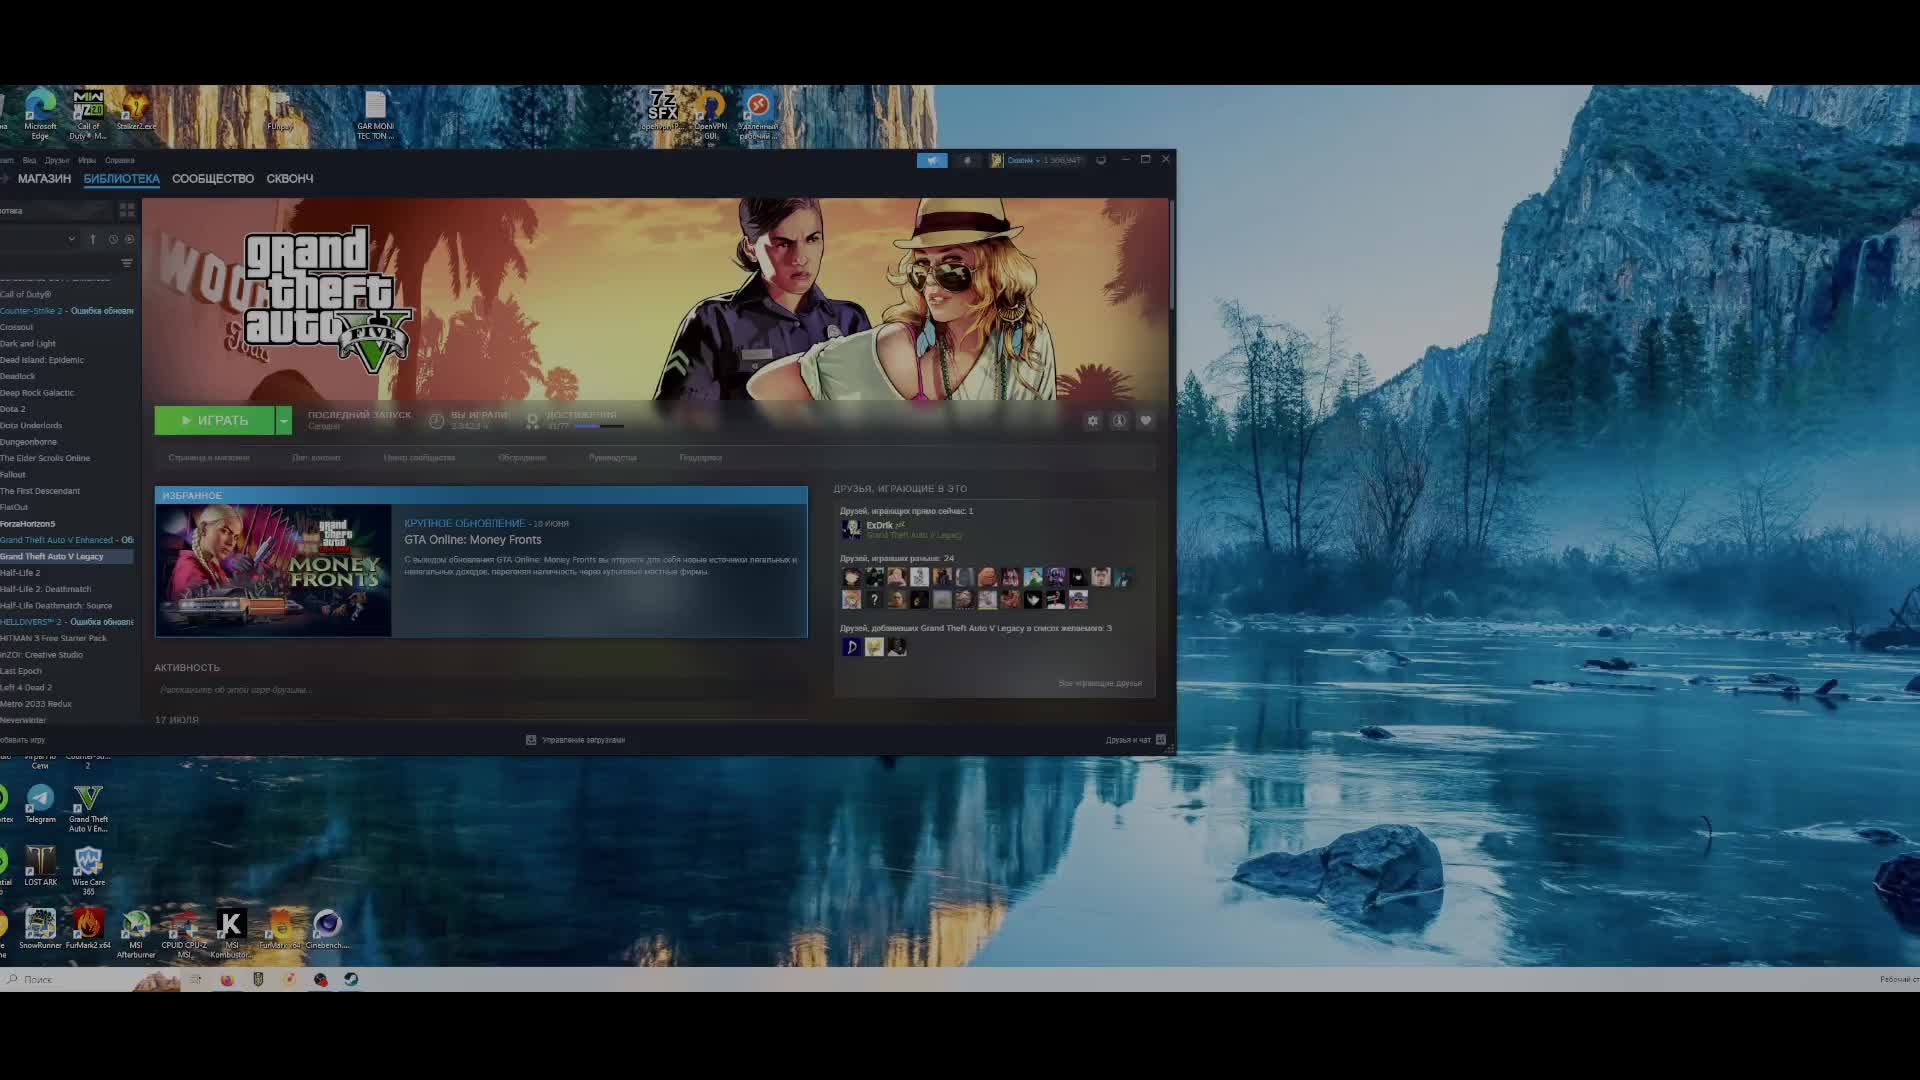Open GTA Online: Money Fronts news link

click(472, 540)
